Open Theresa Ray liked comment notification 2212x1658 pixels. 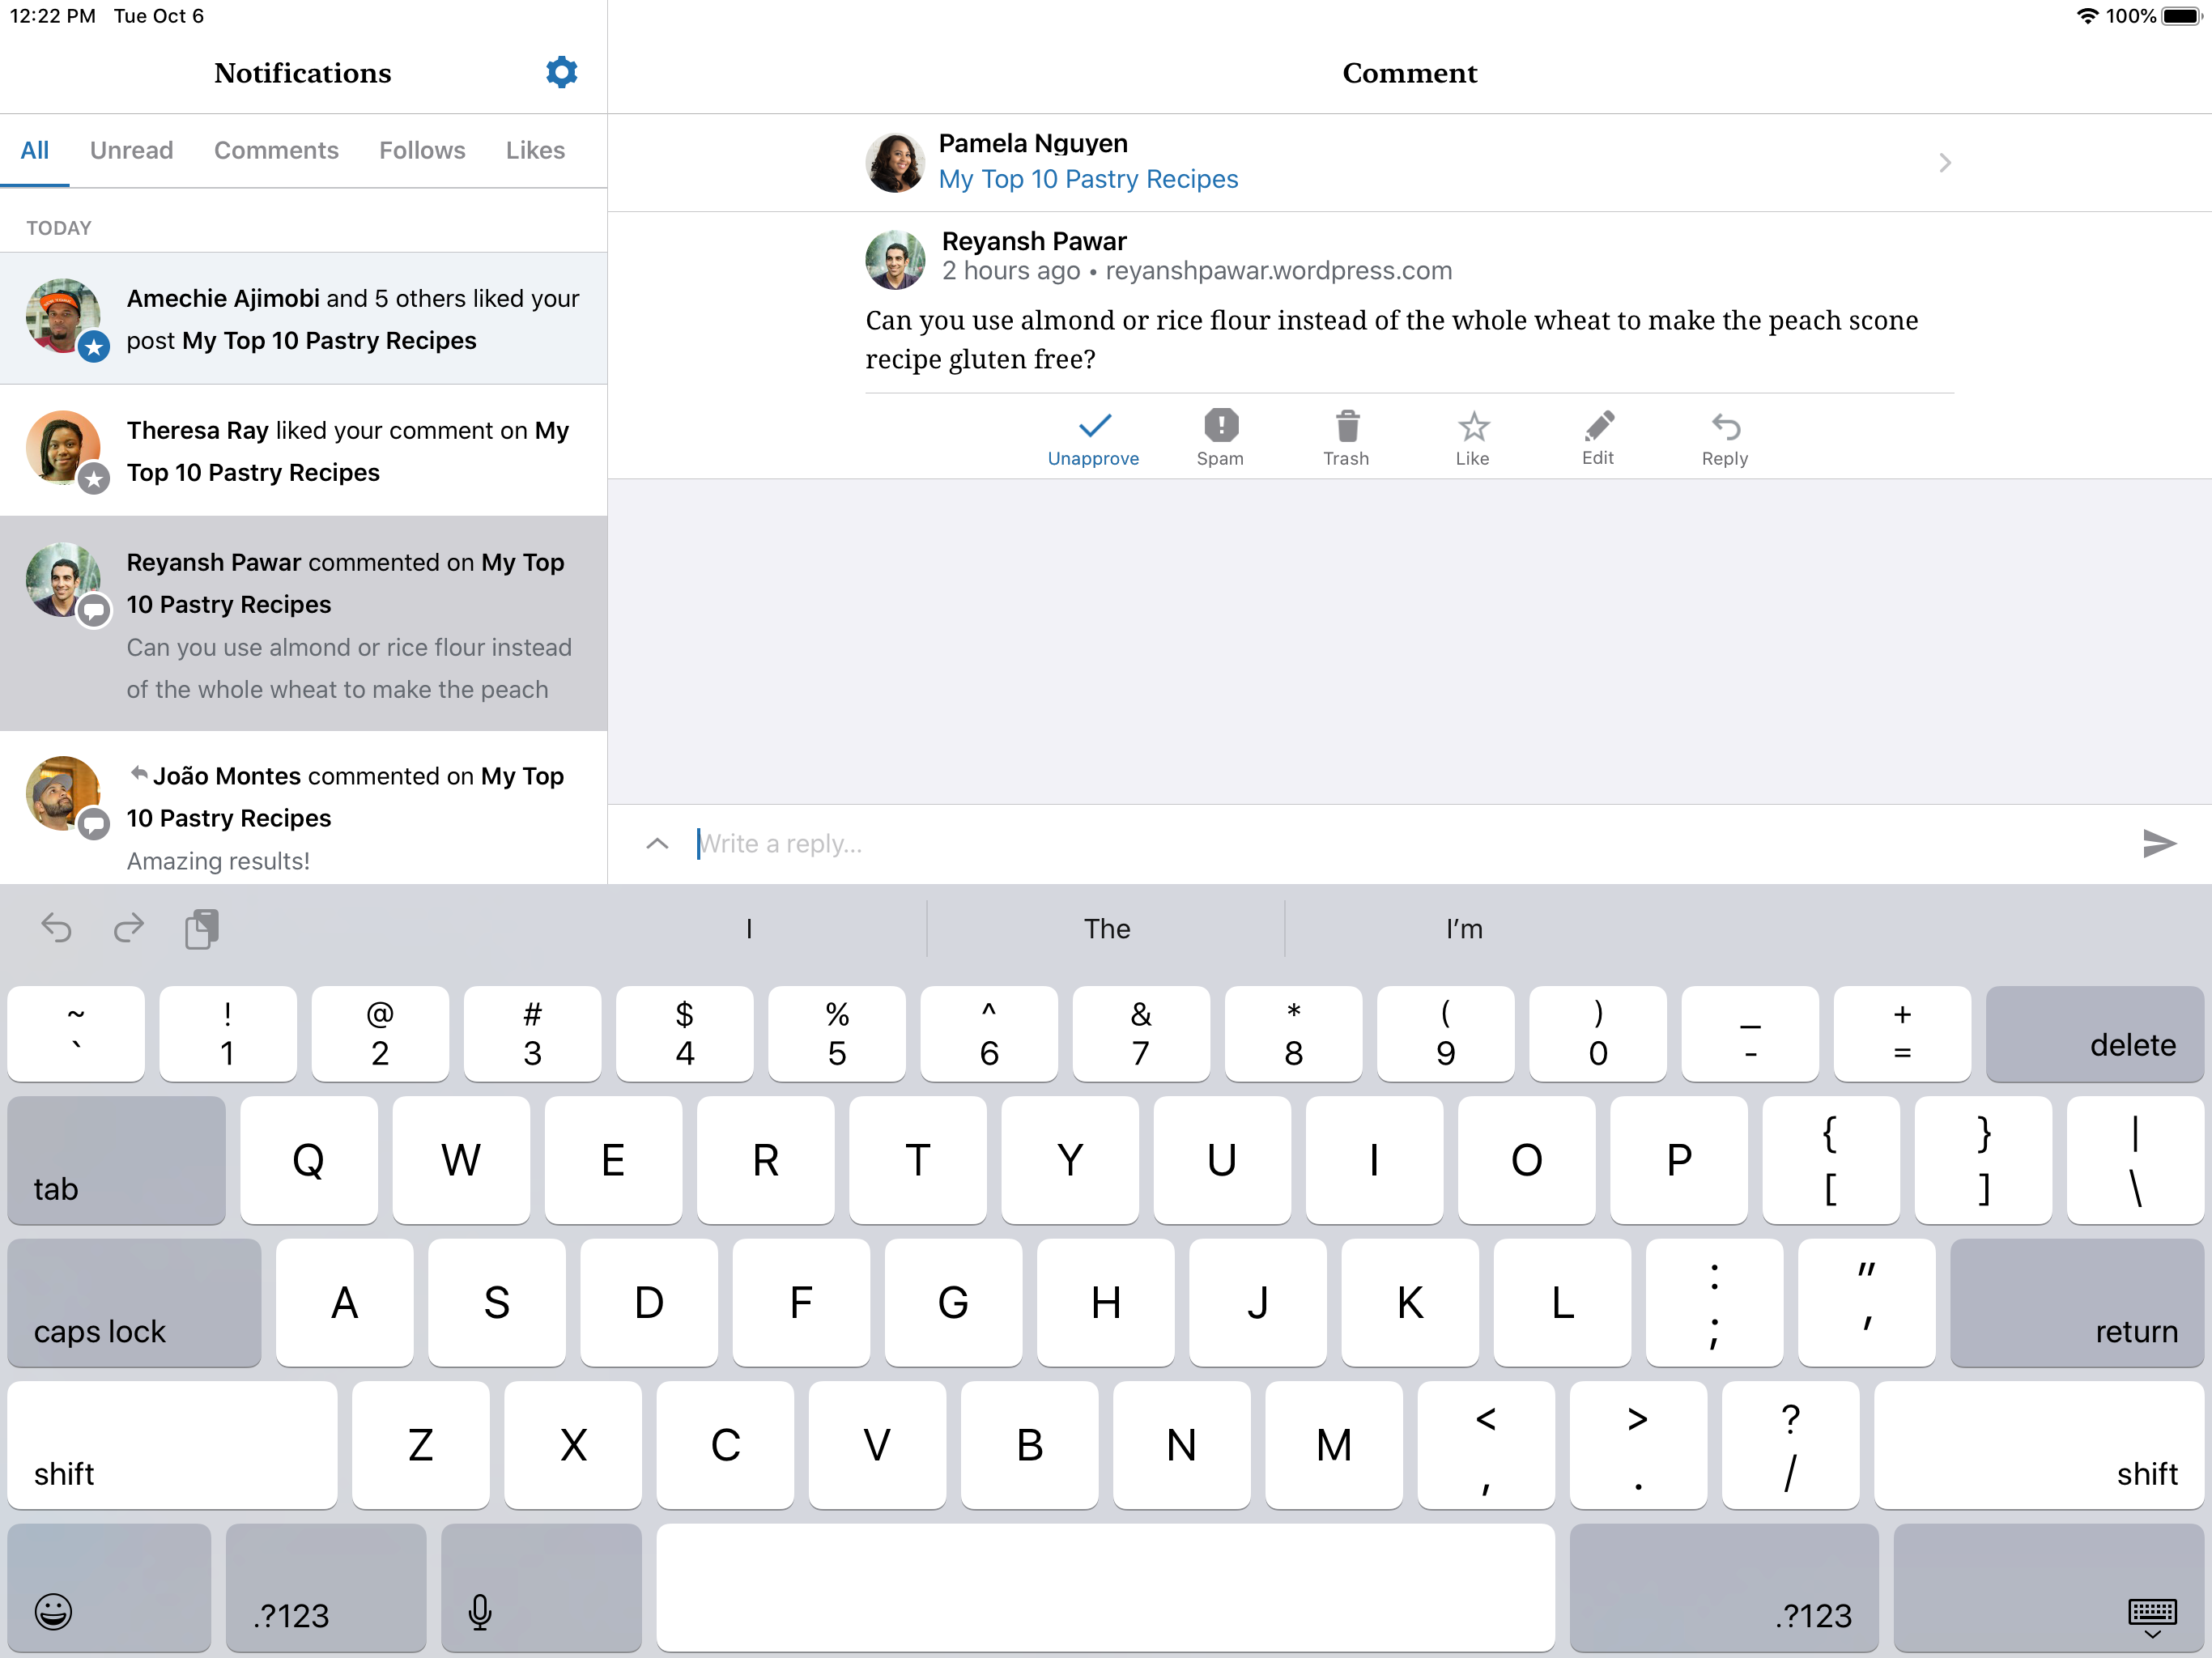tap(303, 450)
